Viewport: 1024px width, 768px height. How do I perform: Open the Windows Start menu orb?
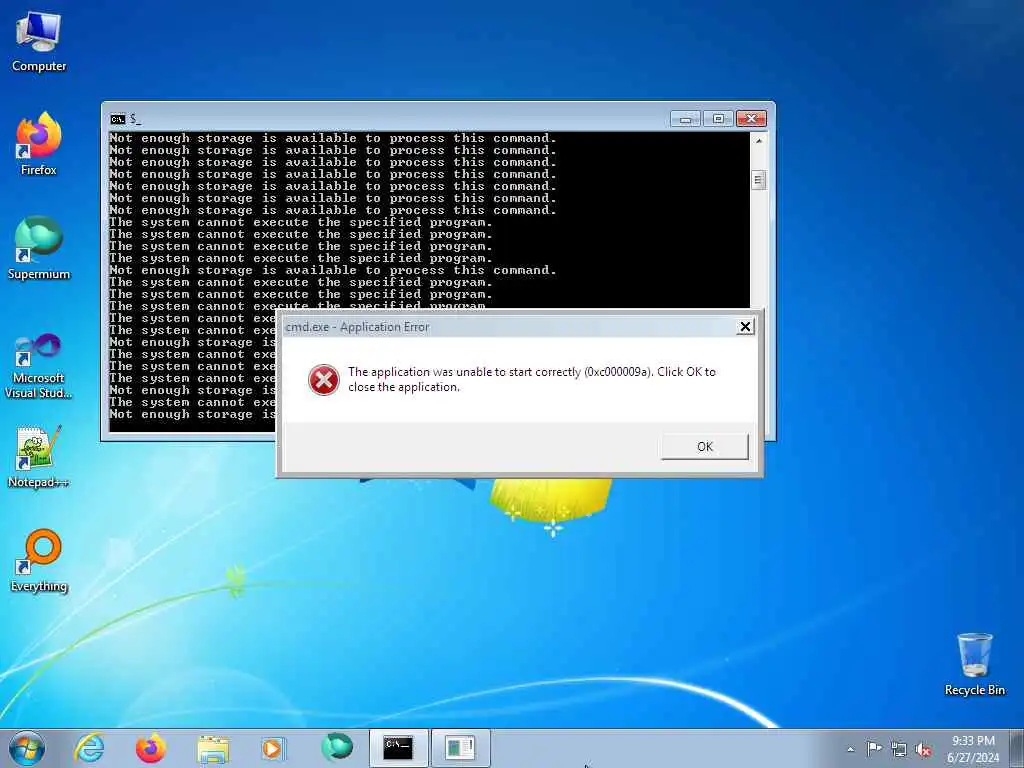27,748
